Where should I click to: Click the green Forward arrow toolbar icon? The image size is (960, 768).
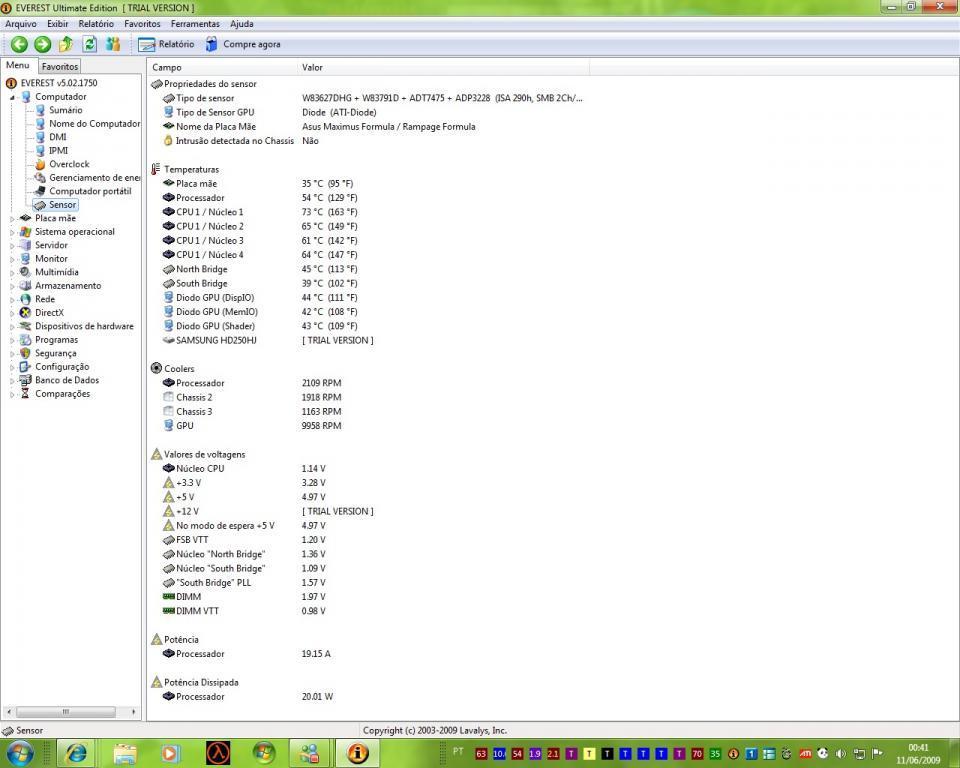click(42, 44)
